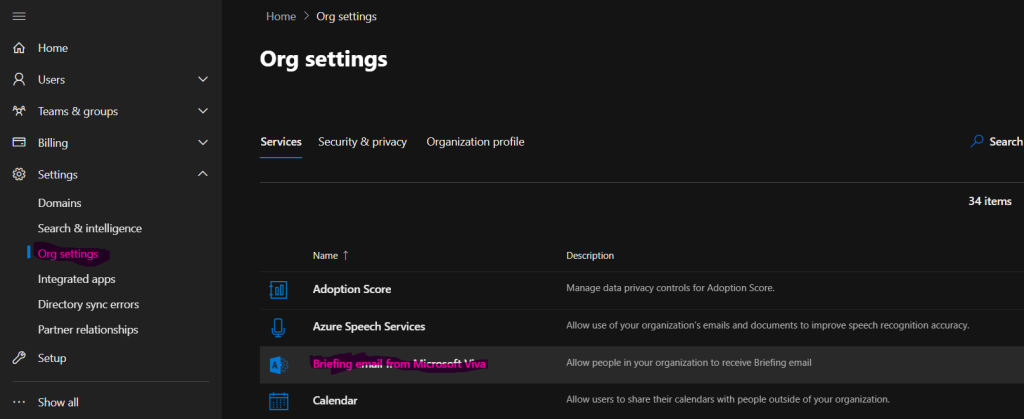Click the hamburger navigation menu icon
Screen dimensions: 1024x419
[x=19, y=16]
